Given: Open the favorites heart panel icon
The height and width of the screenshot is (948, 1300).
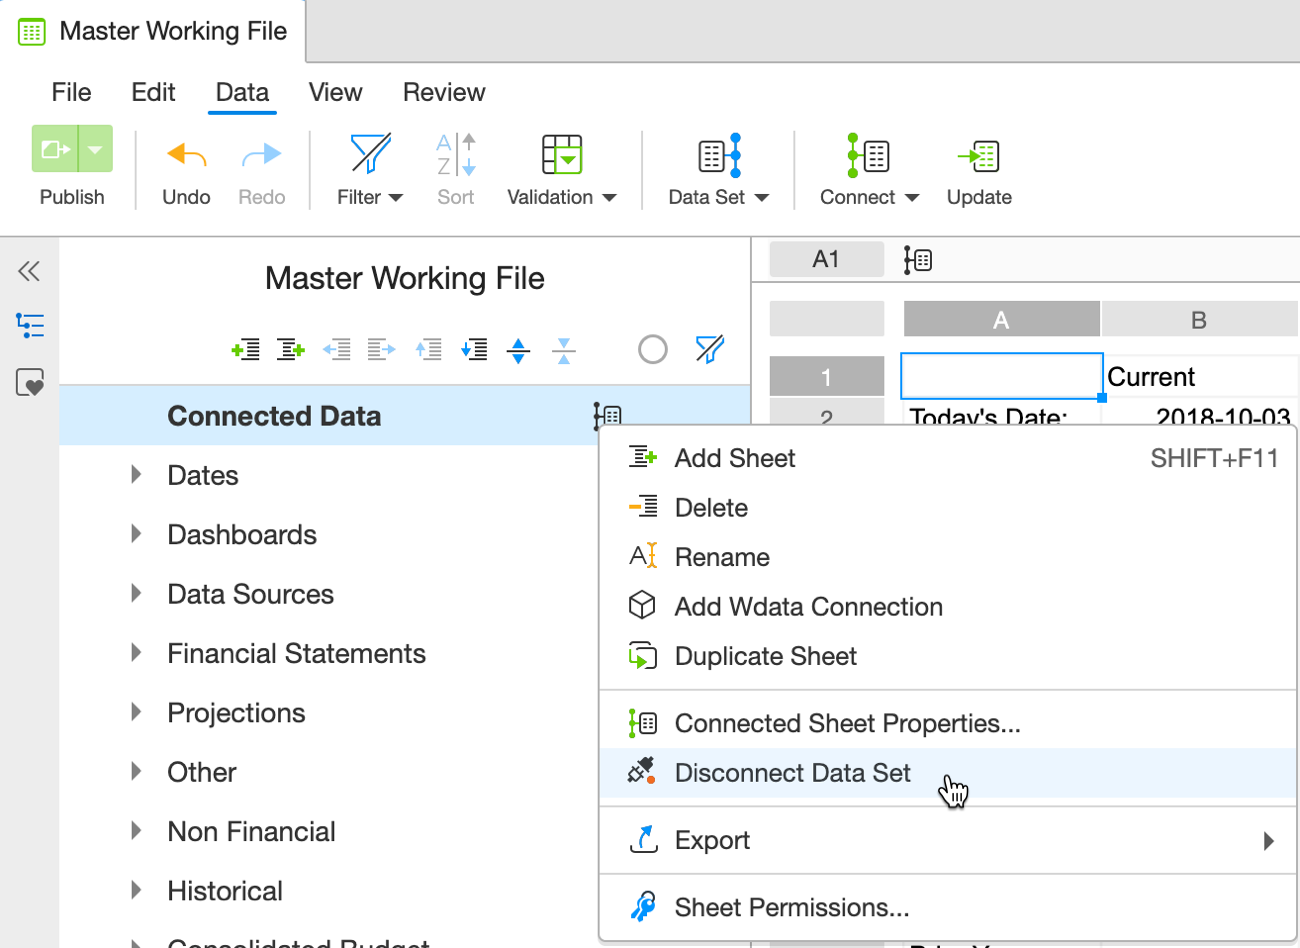Looking at the screenshot, I should (30, 382).
